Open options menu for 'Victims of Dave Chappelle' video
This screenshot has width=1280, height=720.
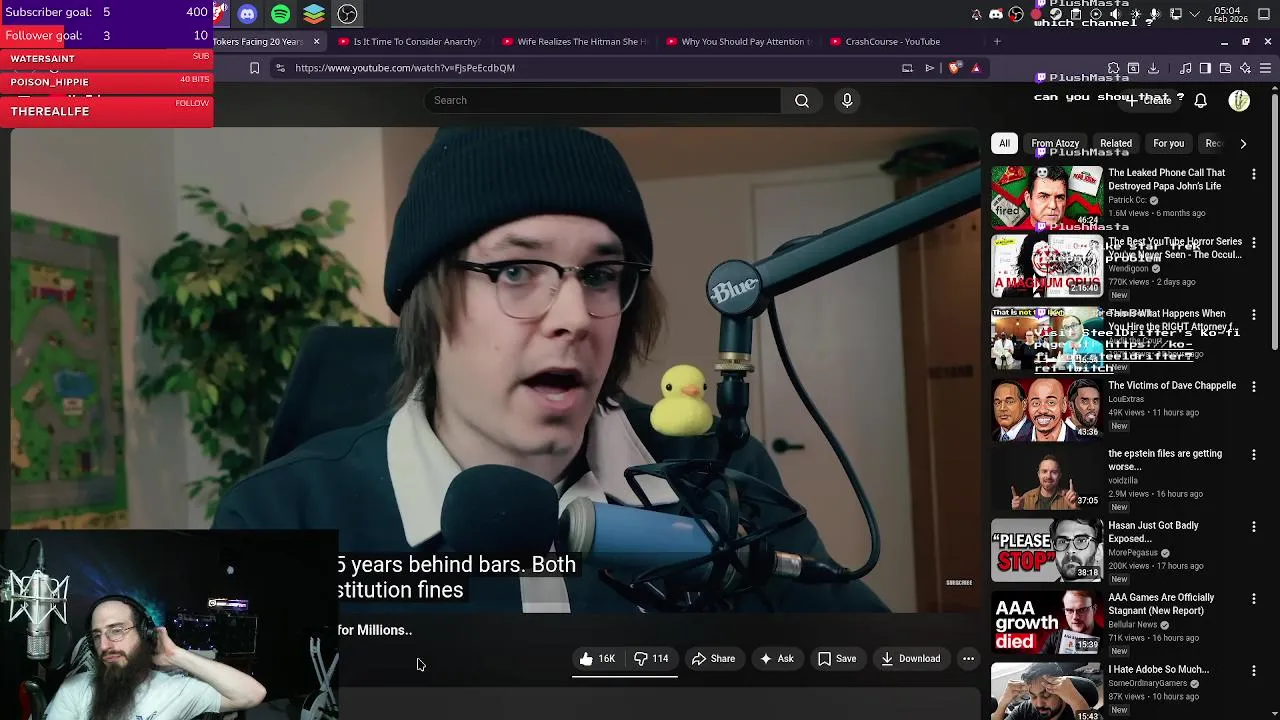coord(1253,387)
